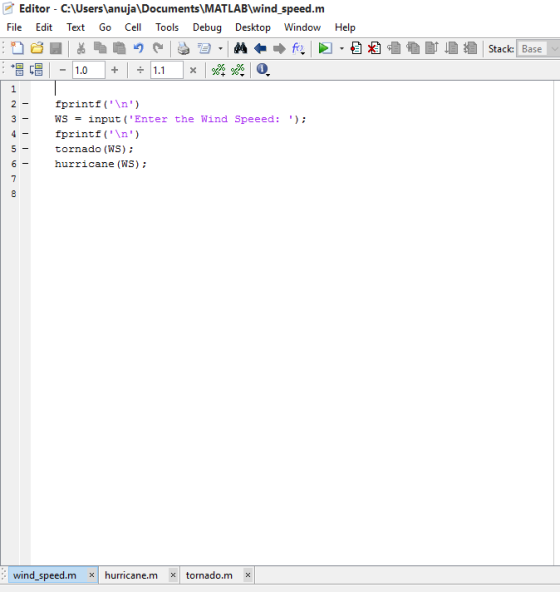Open the Stack Base dropdown
Screen dimensions: 560x592
click(x=538, y=49)
